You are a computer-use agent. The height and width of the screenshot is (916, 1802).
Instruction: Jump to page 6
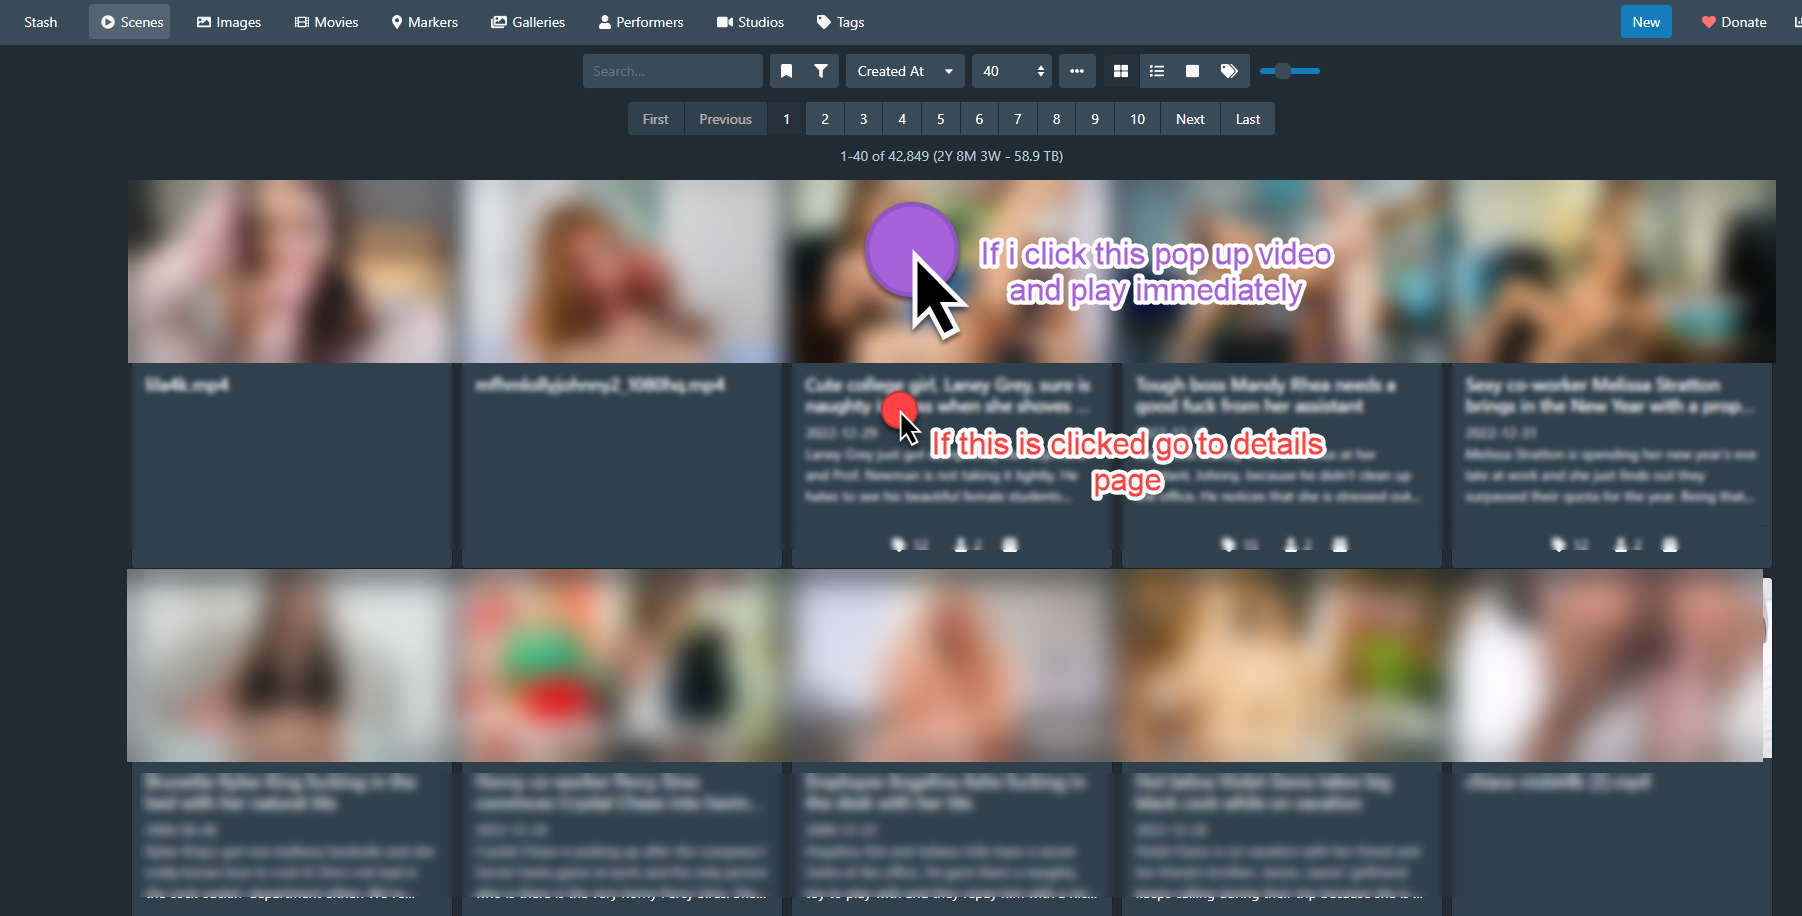pyautogui.click(x=979, y=119)
